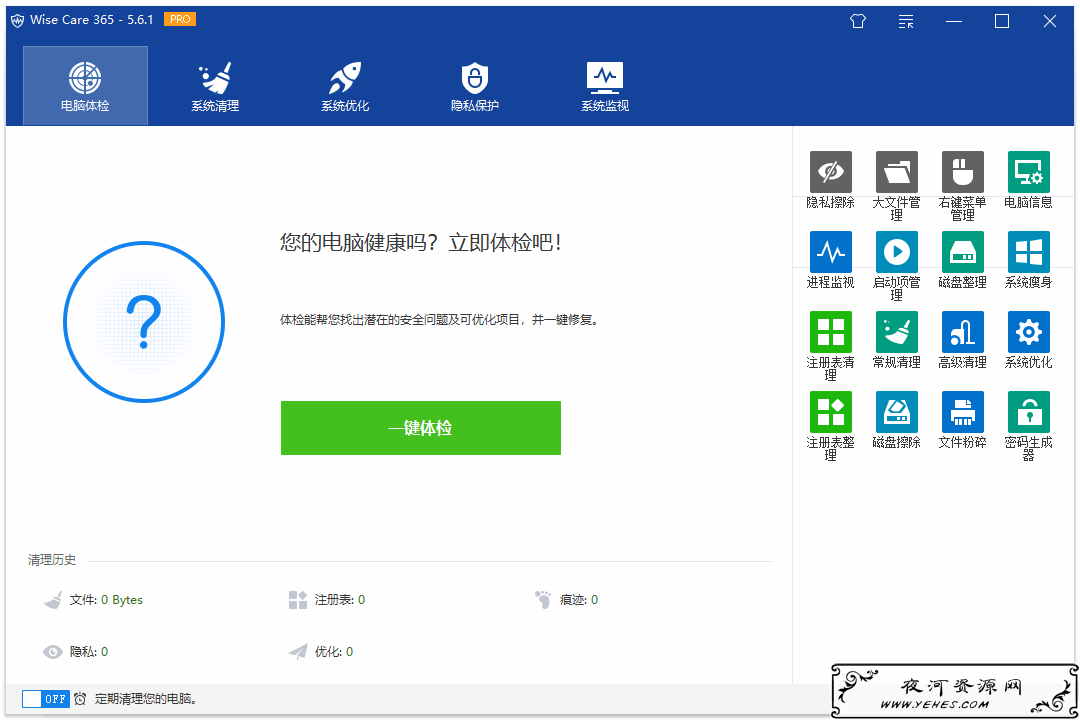Image resolution: width=1080 pixels, height=720 pixels.
Task: Start checkup with 一键体检 button
Action: click(x=421, y=428)
